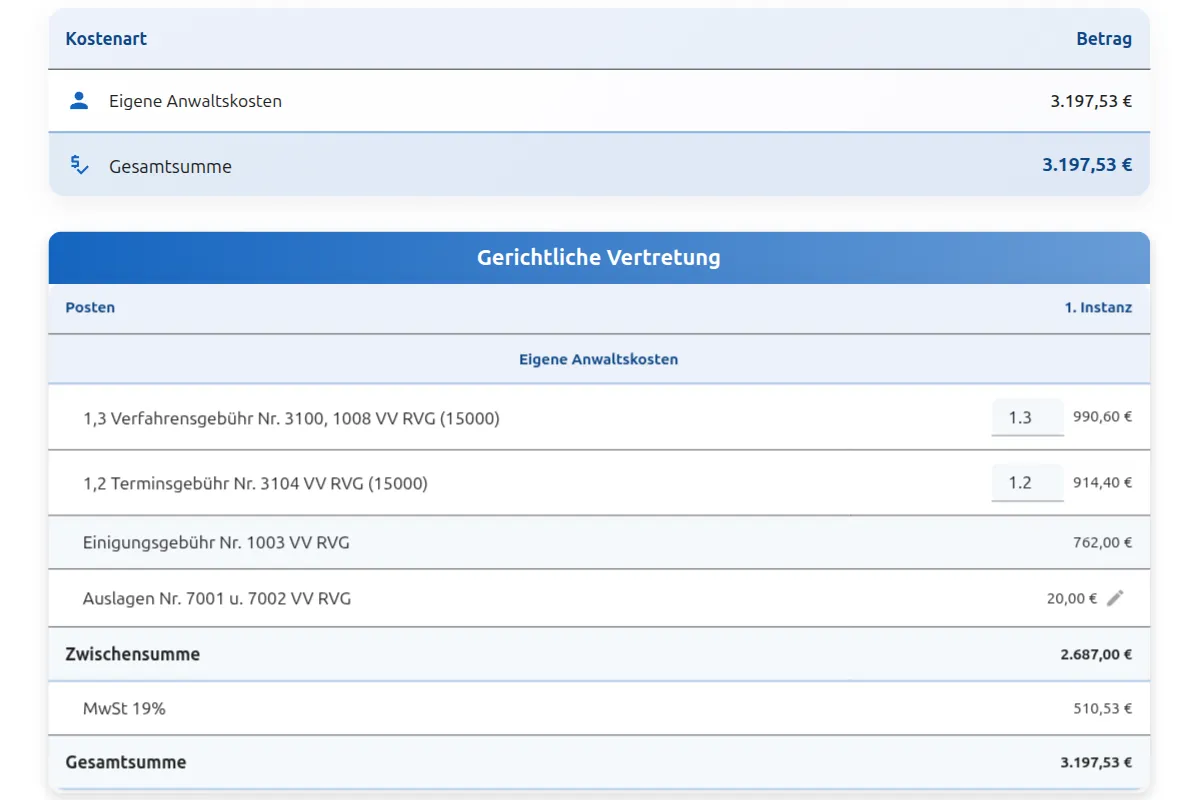1200x800 pixels.
Task: Click the 990,60 € fee amount
Action: (1103, 417)
